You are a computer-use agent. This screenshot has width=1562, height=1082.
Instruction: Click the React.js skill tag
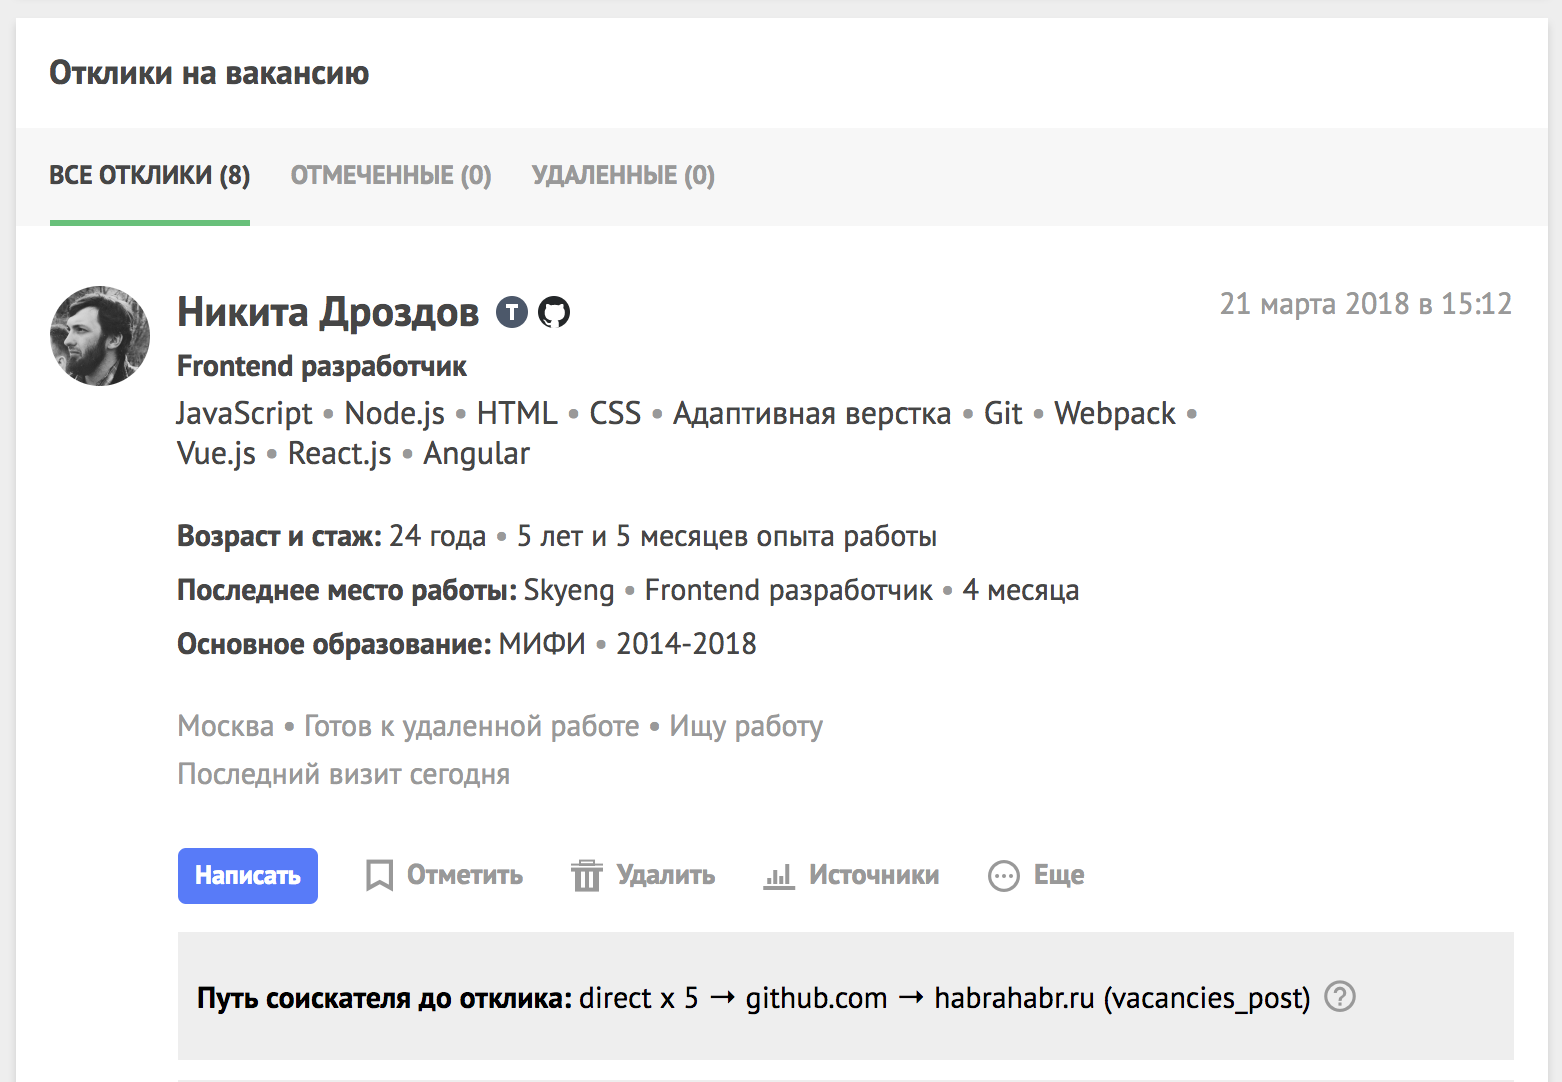340,454
